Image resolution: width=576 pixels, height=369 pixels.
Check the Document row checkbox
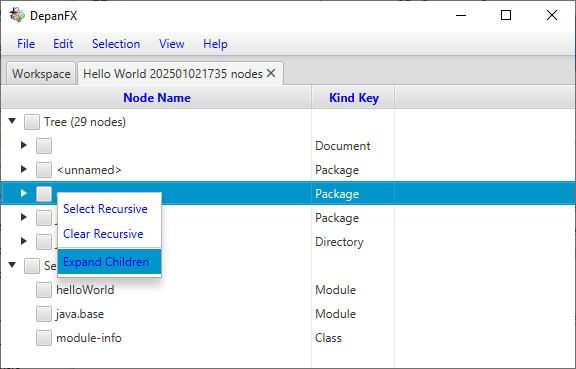[x=44, y=146]
